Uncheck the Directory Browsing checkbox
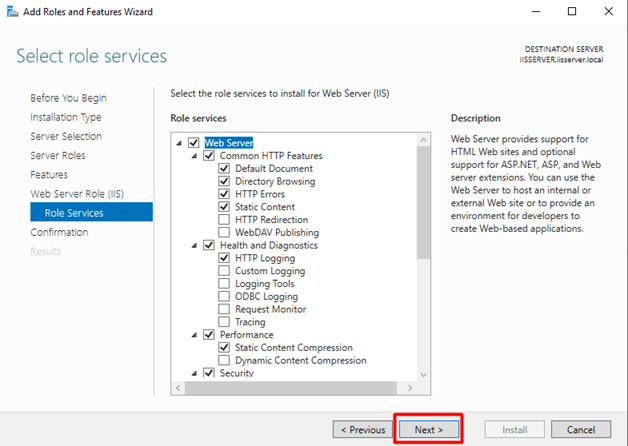 [224, 181]
